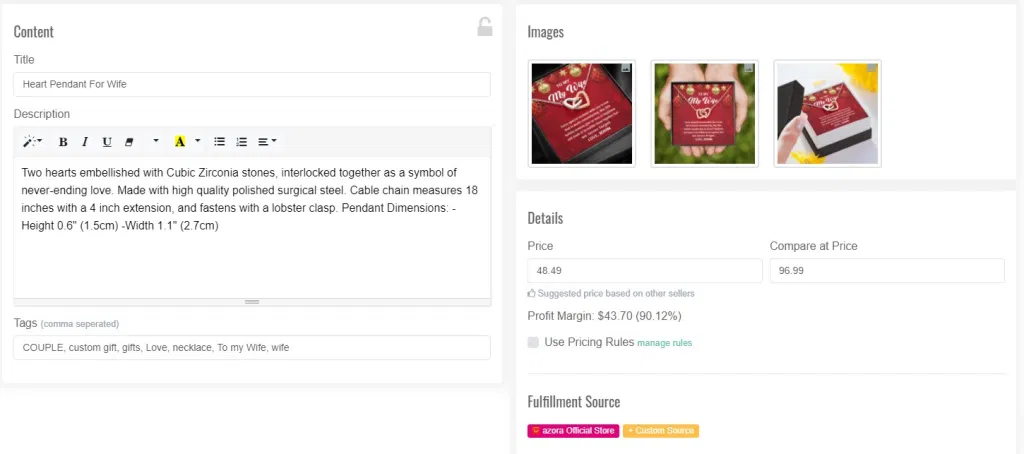
Task: Open the manage rules link
Action: pos(664,343)
